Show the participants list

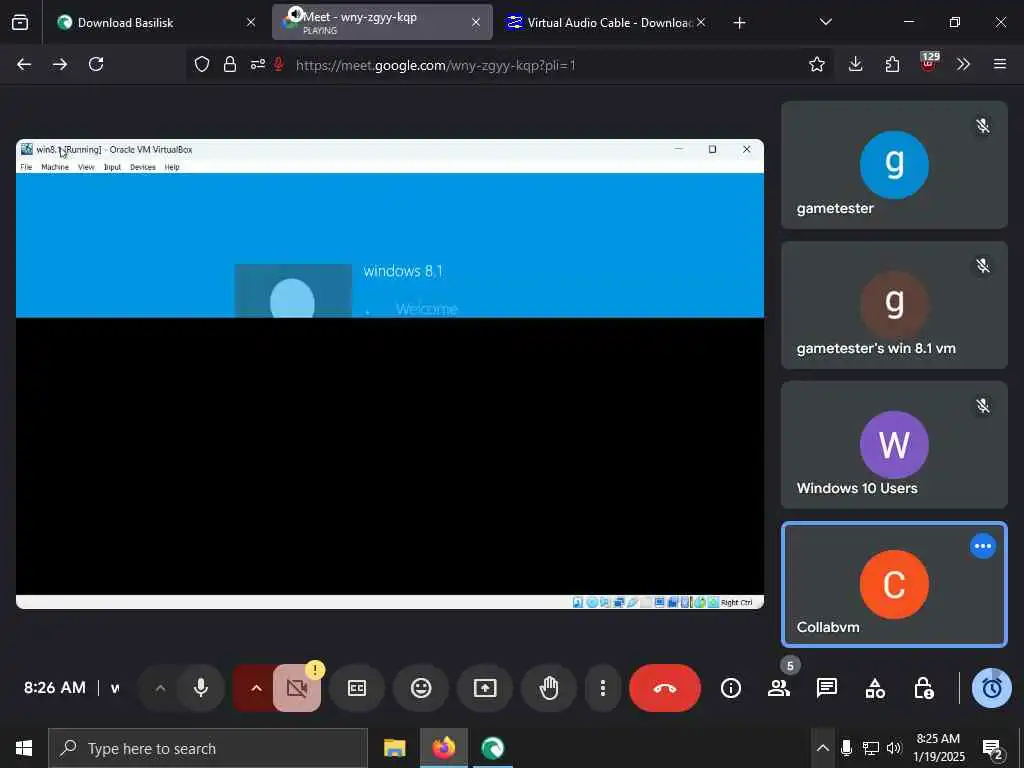[x=778, y=688]
